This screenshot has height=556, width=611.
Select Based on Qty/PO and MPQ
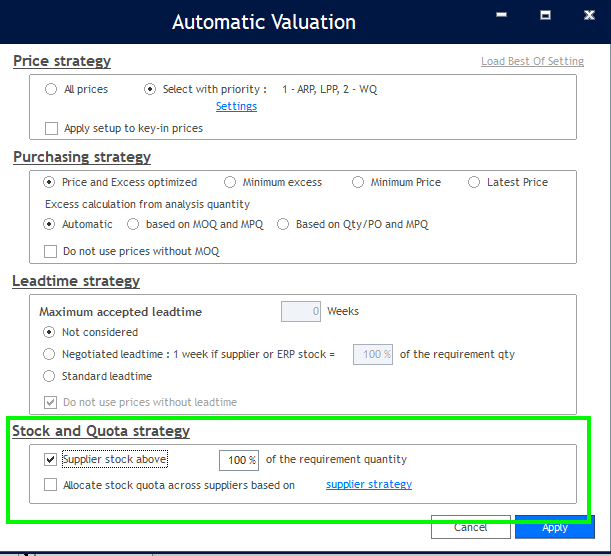tap(283, 224)
